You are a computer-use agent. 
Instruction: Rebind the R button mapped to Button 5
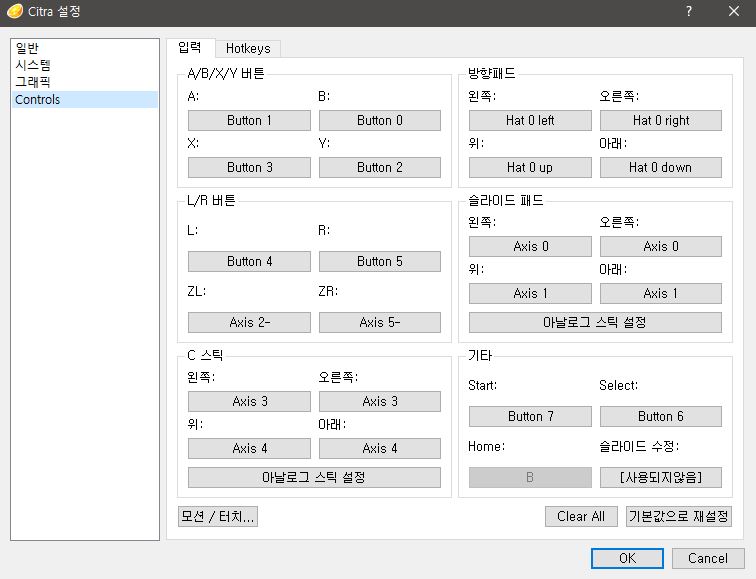pos(380,261)
